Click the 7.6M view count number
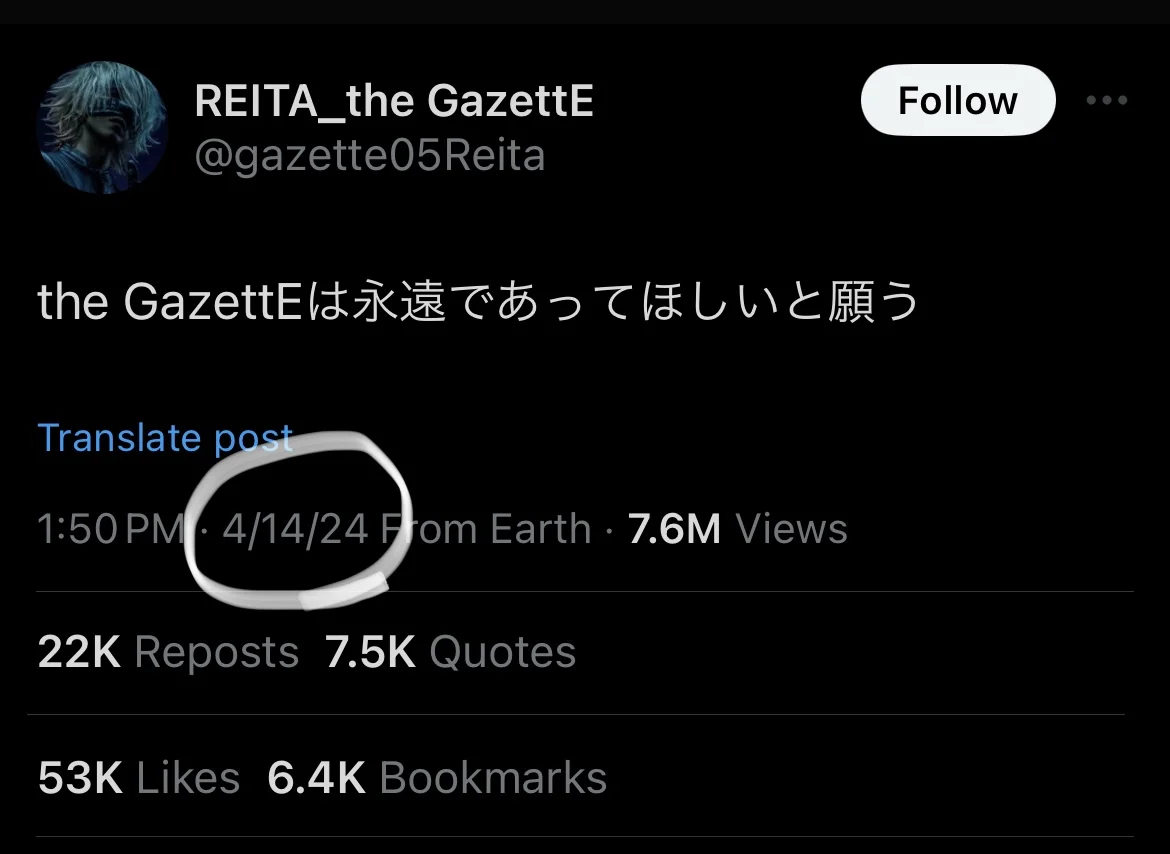 click(x=675, y=529)
